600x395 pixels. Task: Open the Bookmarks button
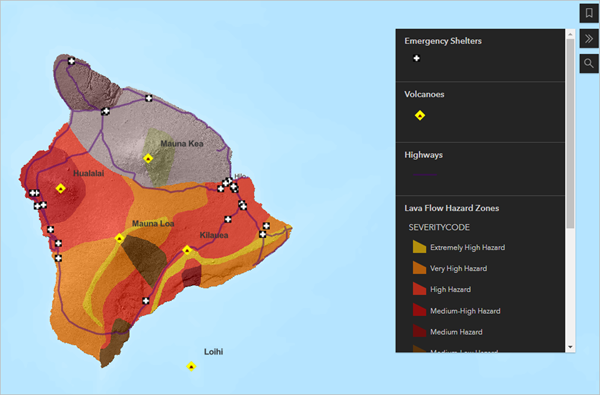point(589,13)
